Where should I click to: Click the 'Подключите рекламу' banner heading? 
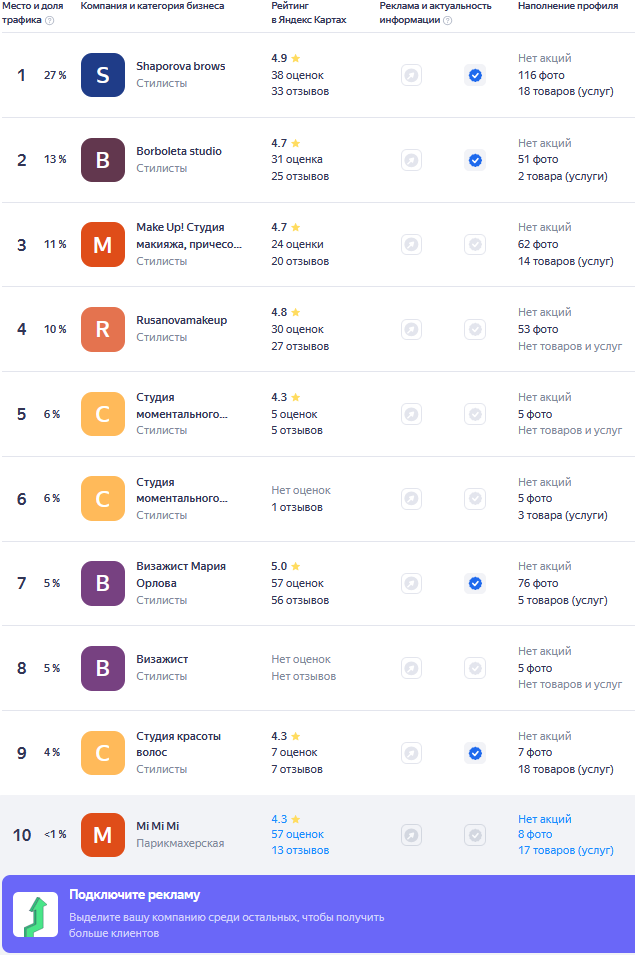tap(135, 895)
